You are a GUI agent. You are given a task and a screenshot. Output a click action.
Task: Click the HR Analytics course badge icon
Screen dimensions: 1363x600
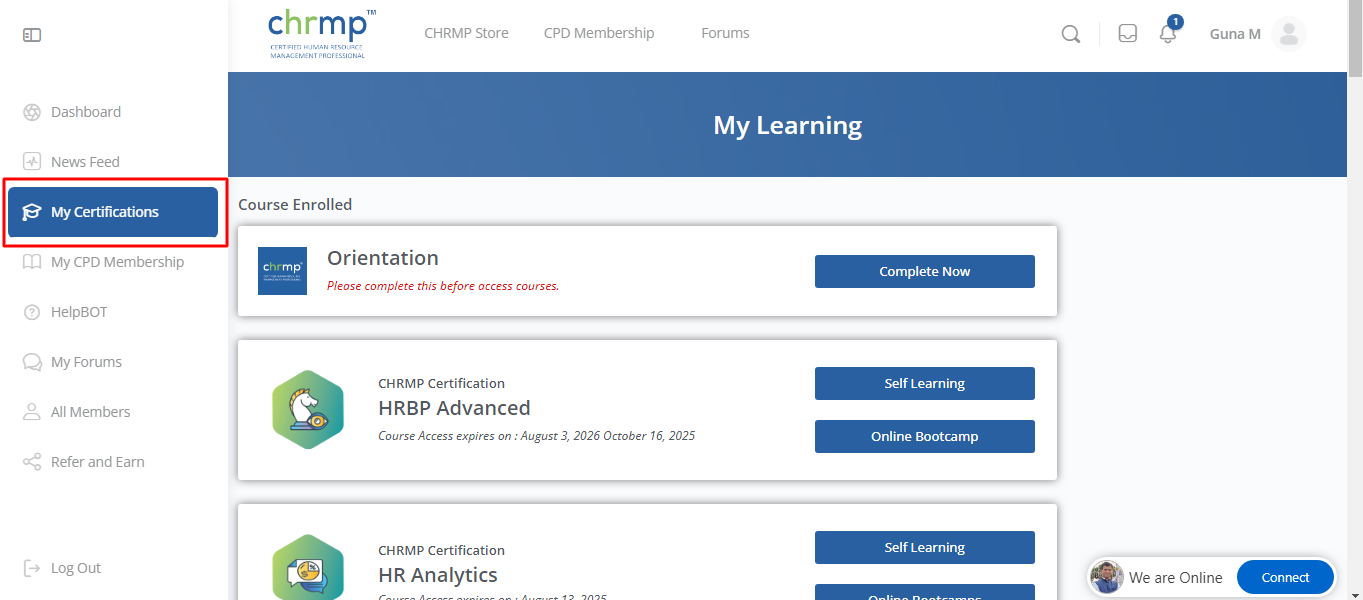pos(308,568)
